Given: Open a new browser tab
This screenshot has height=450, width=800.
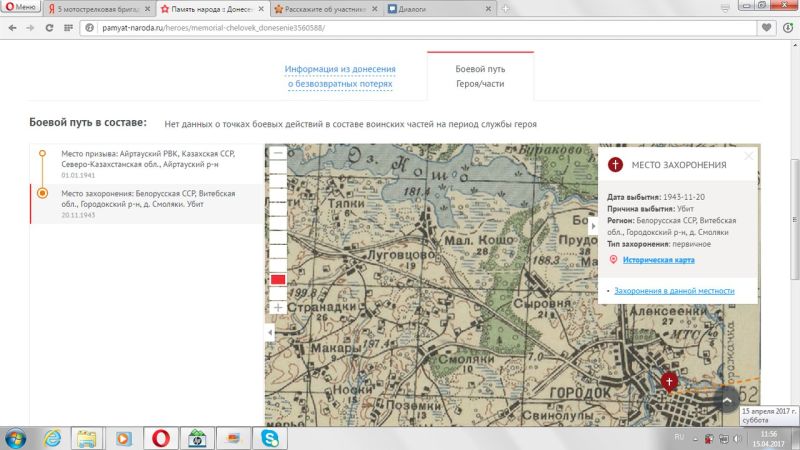Looking at the screenshot, I should 505,9.
